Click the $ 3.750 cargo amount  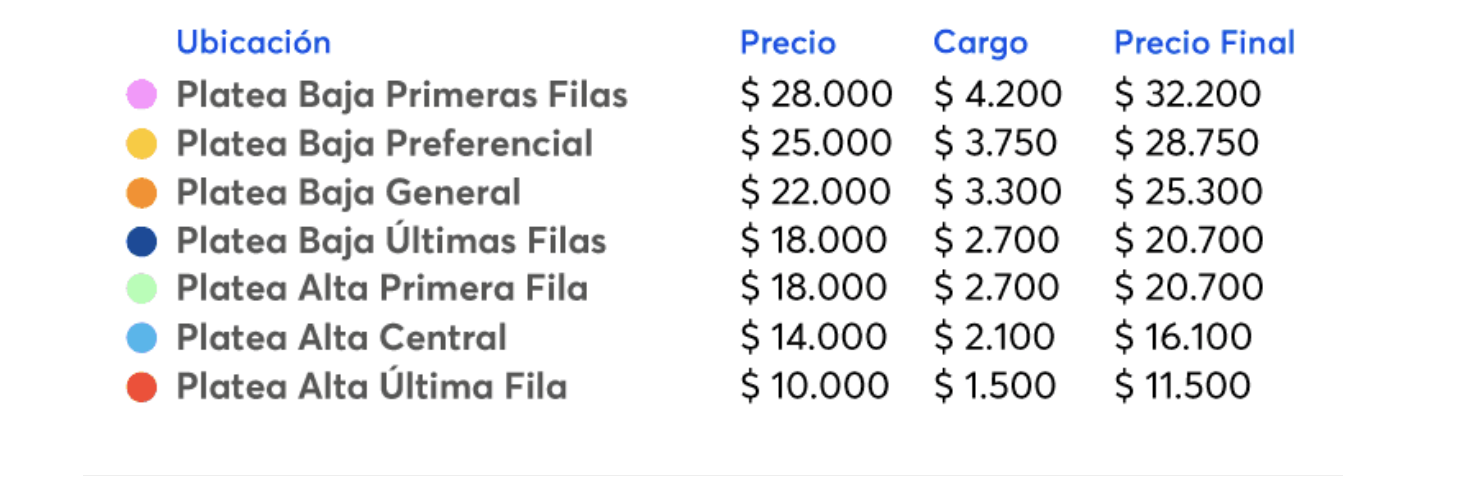coord(996,144)
